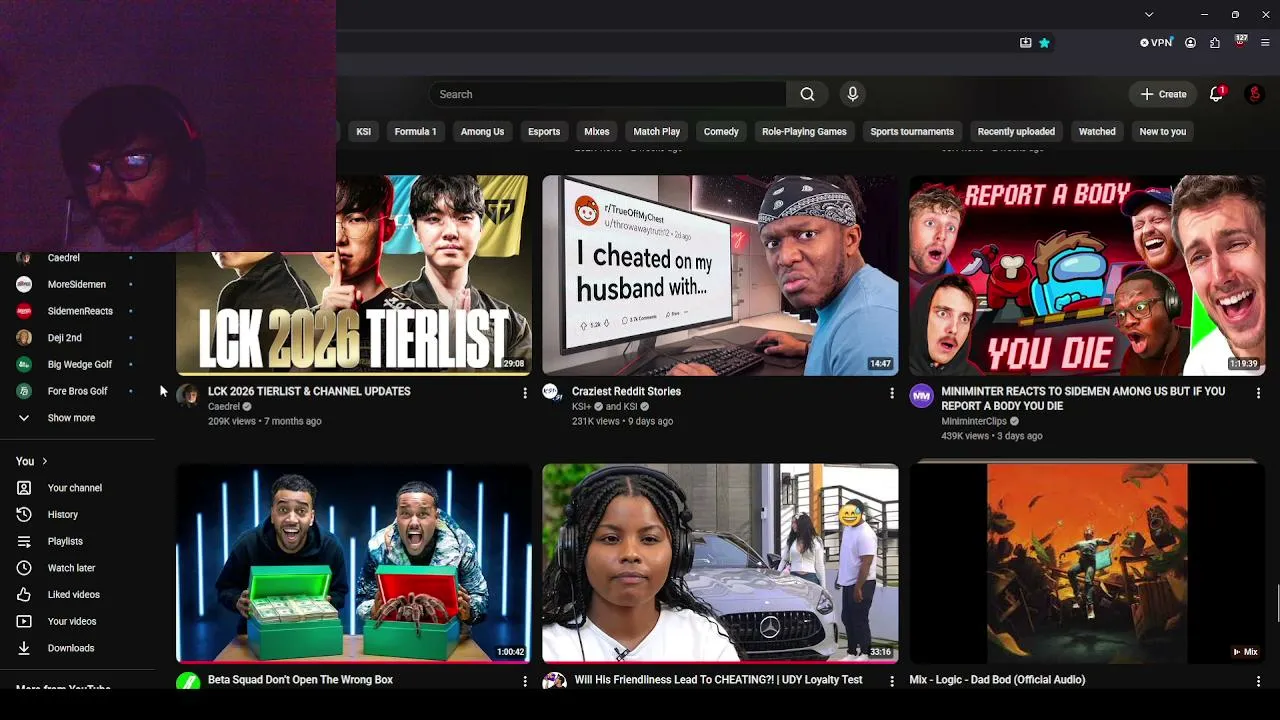Open Your channel icon in sidebar
The image size is (1280, 720).
pyautogui.click(x=24, y=488)
